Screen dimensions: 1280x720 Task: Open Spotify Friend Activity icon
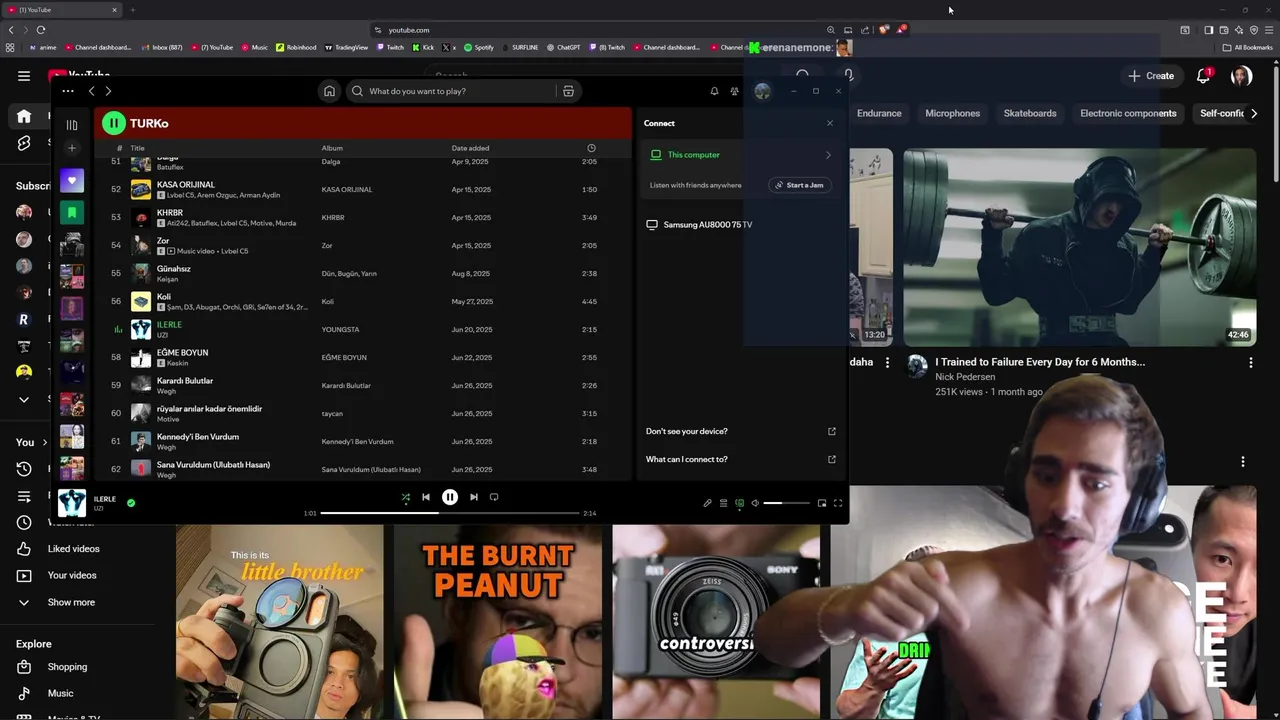tap(734, 91)
